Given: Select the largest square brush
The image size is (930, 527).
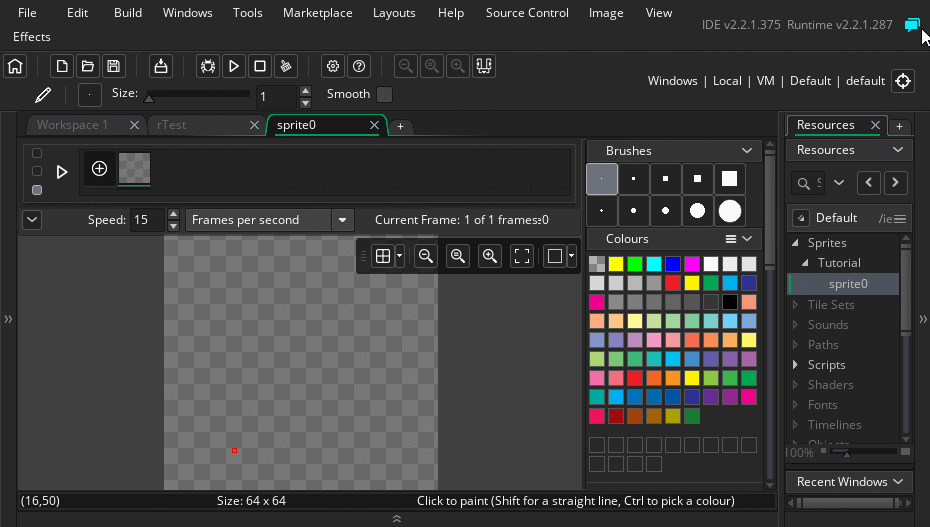Looking at the screenshot, I should pyautogui.click(x=730, y=178).
